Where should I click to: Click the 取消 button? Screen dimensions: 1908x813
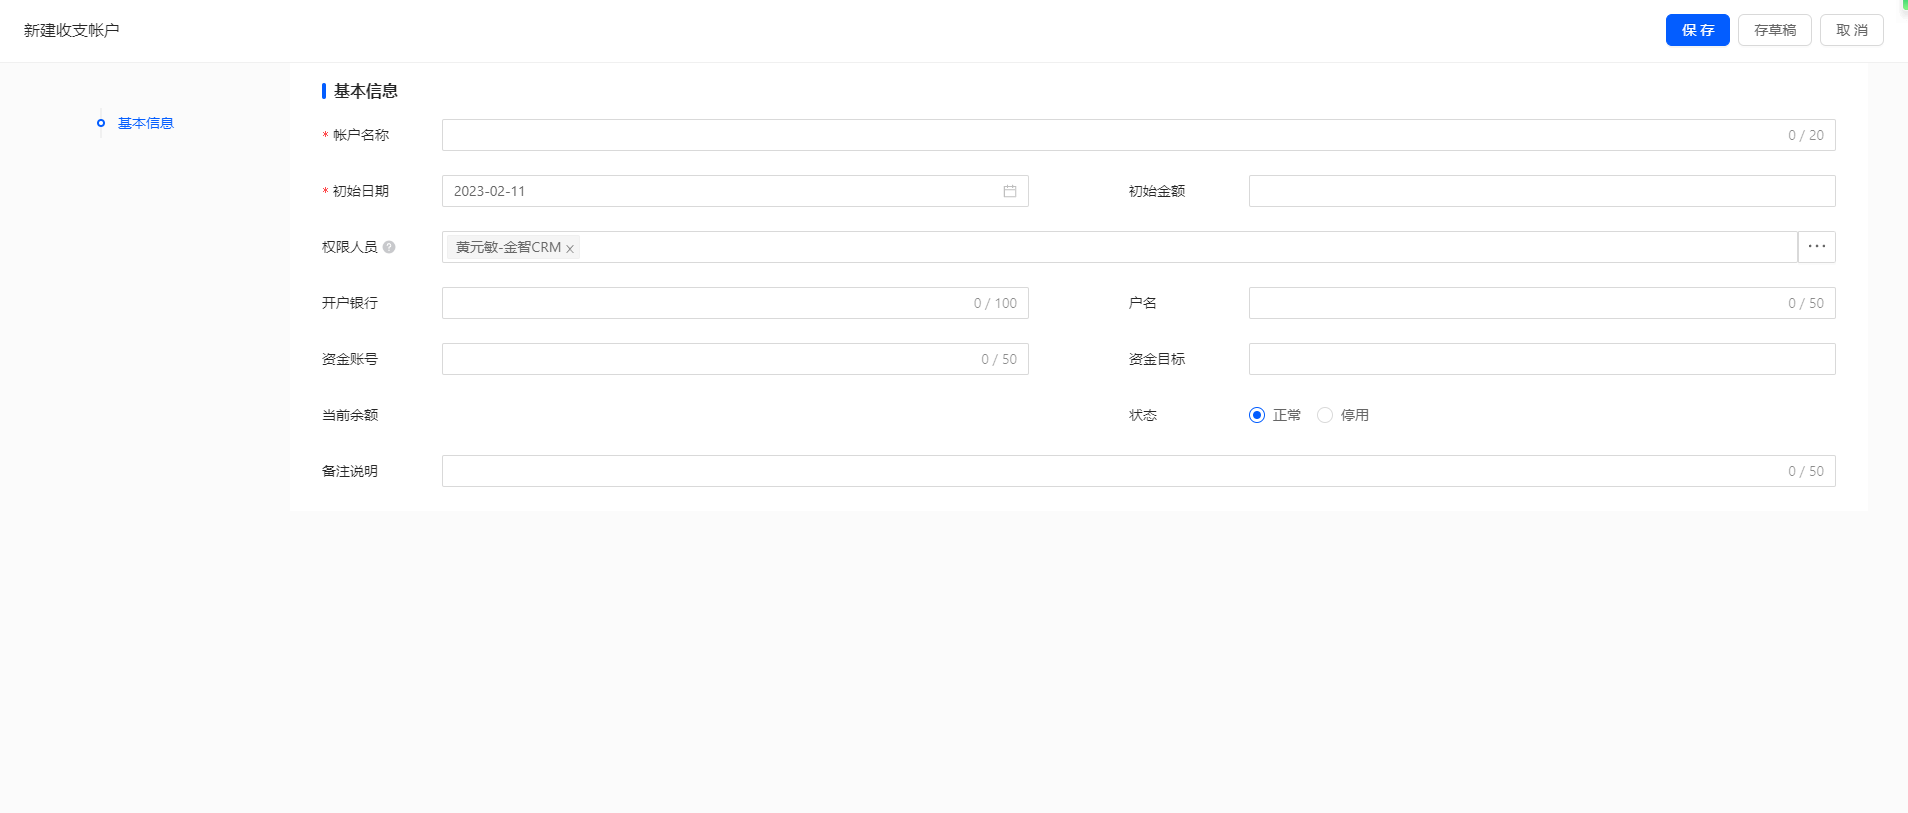[x=1852, y=30]
